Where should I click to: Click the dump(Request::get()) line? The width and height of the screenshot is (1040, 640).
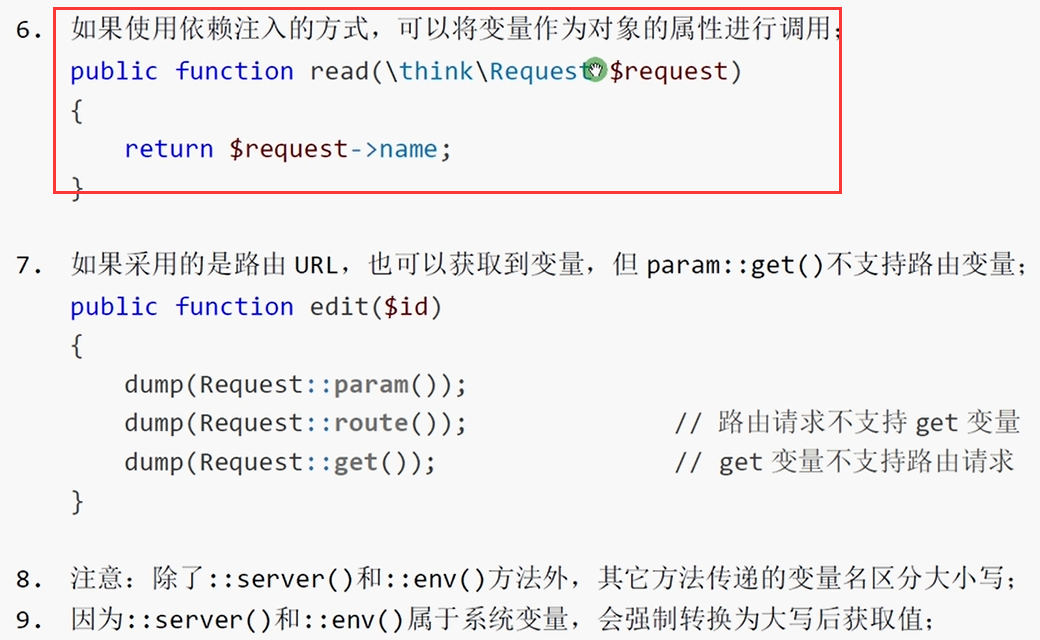click(280, 462)
